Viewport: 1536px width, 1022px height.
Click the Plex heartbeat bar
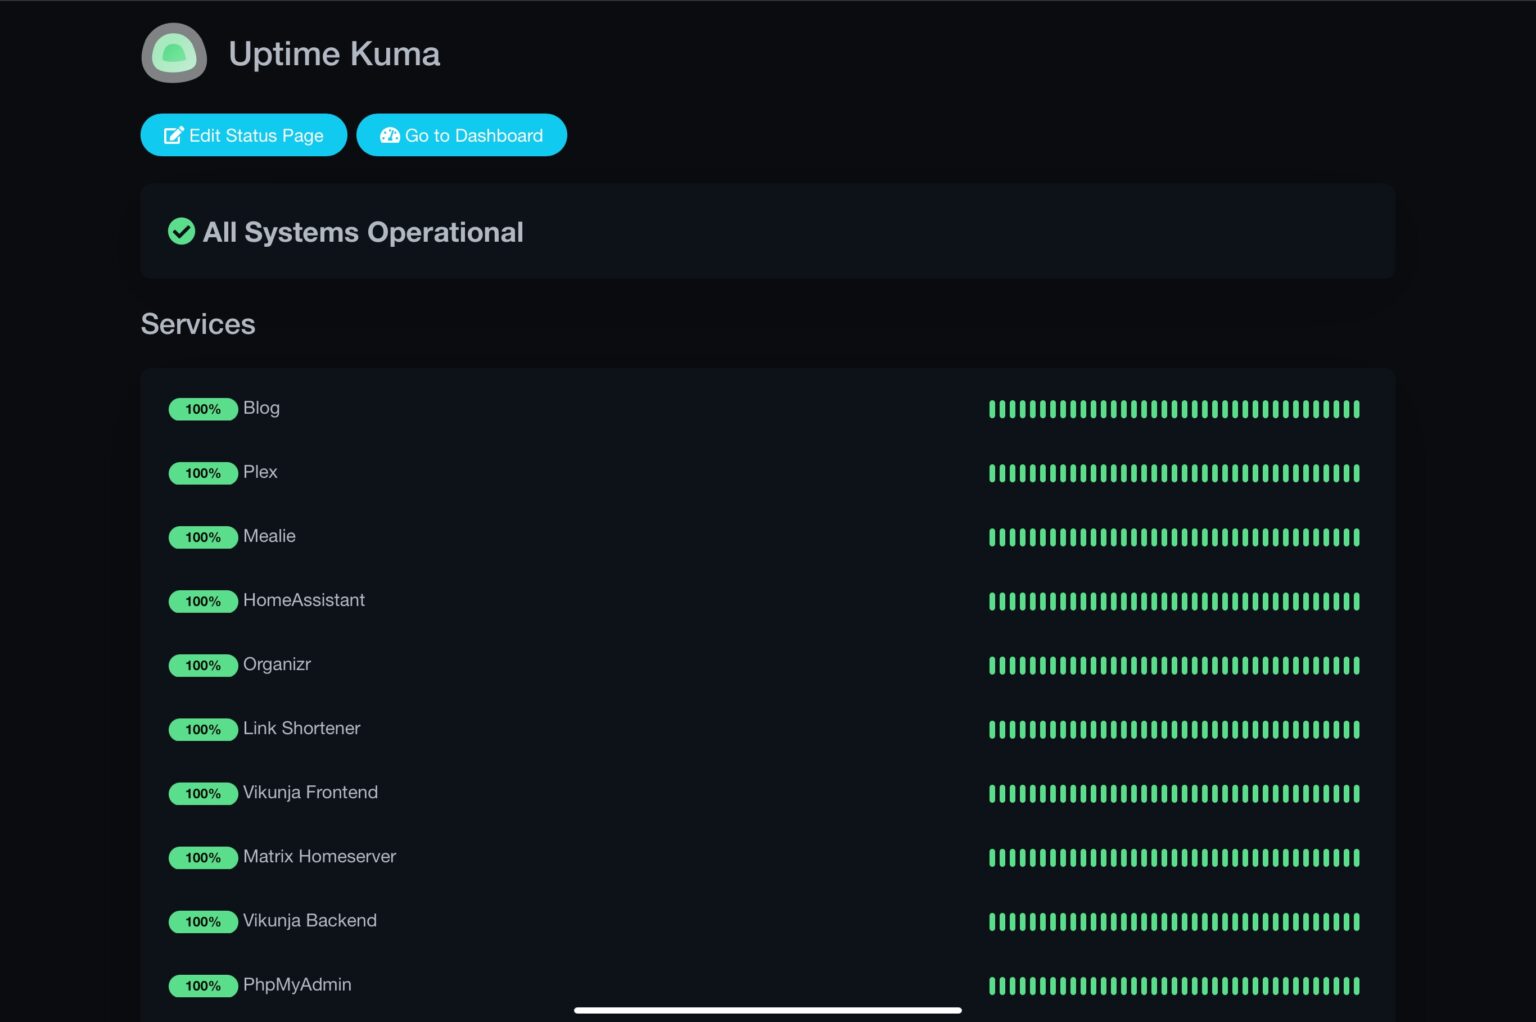pyautogui.click(x=1174, y=473)
